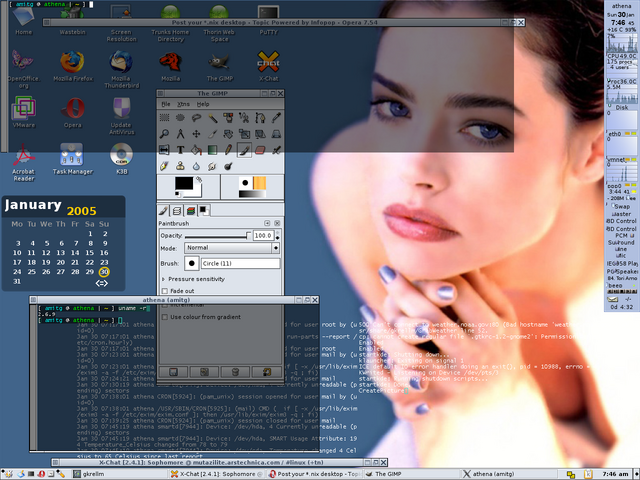Click the Save tool options button
Screen dimensions: 640x480
pos(173,372)
